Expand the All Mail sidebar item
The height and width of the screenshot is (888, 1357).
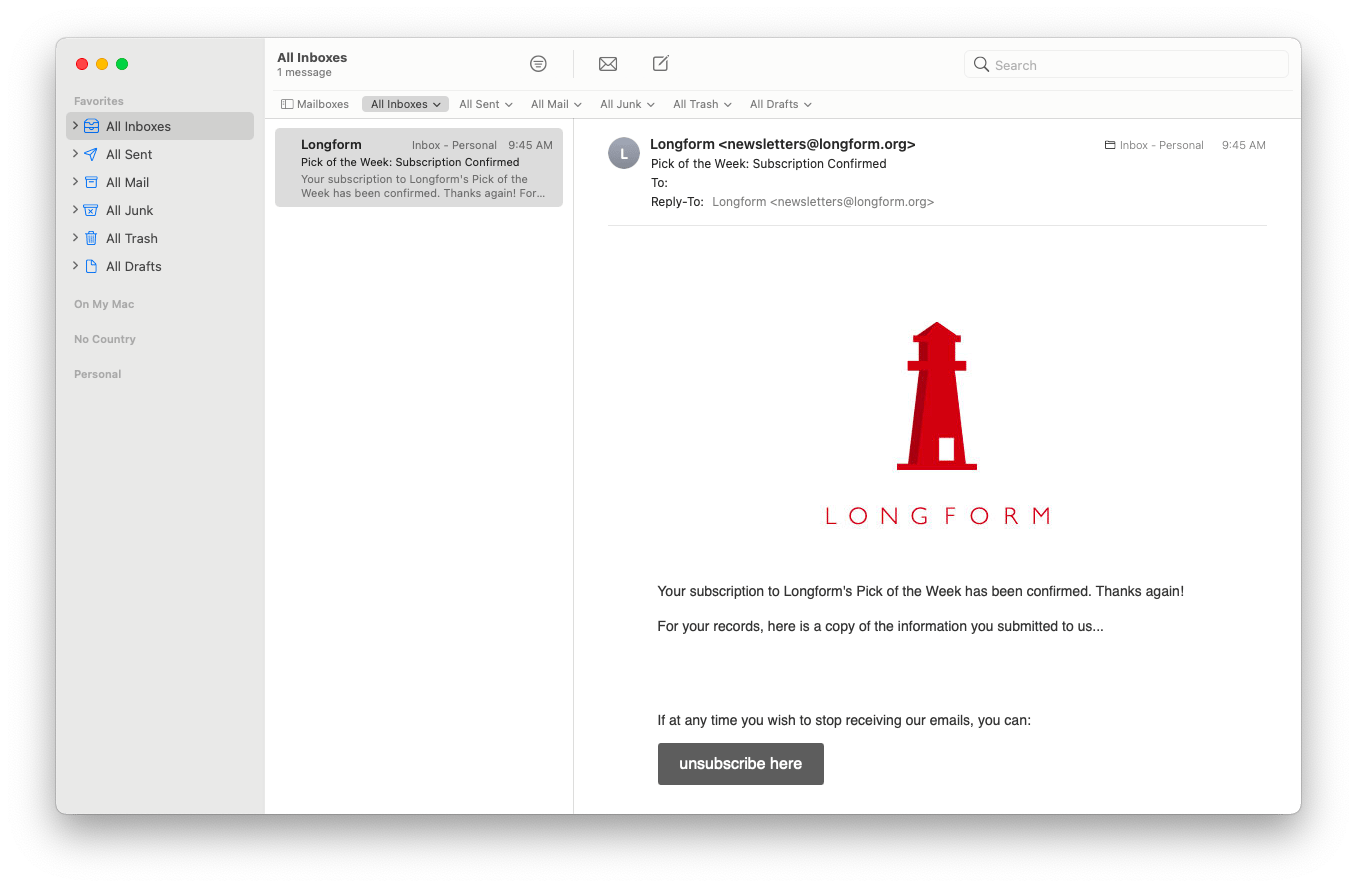tap(75, 182)
